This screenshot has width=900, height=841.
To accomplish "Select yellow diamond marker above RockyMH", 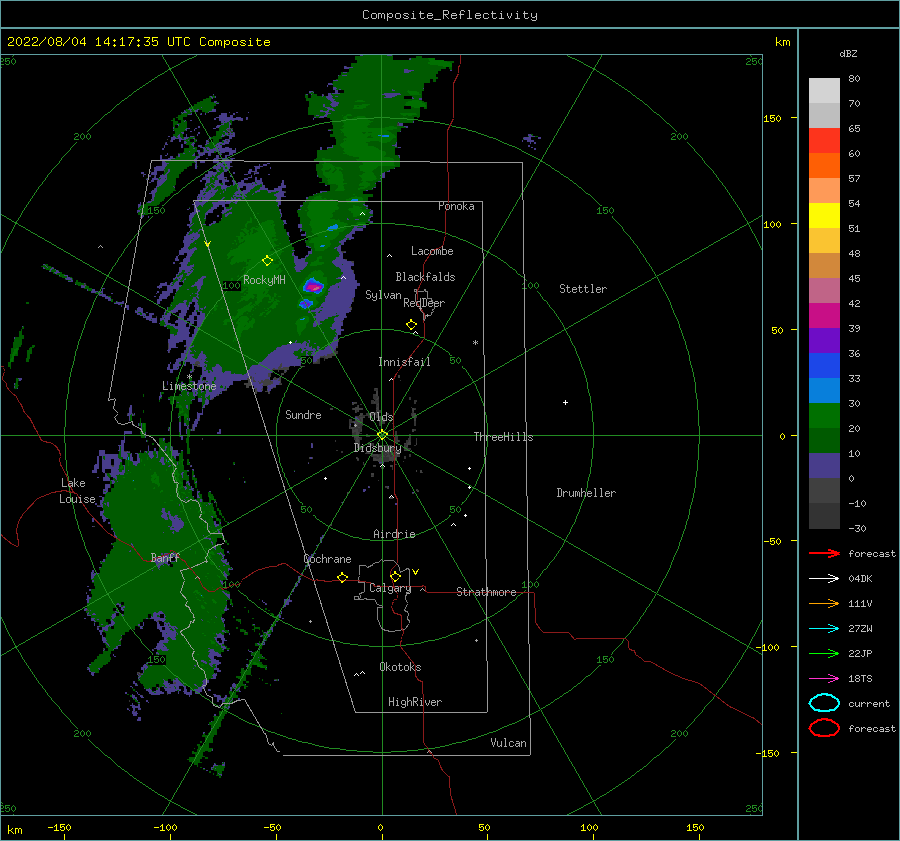I will 267,261.
